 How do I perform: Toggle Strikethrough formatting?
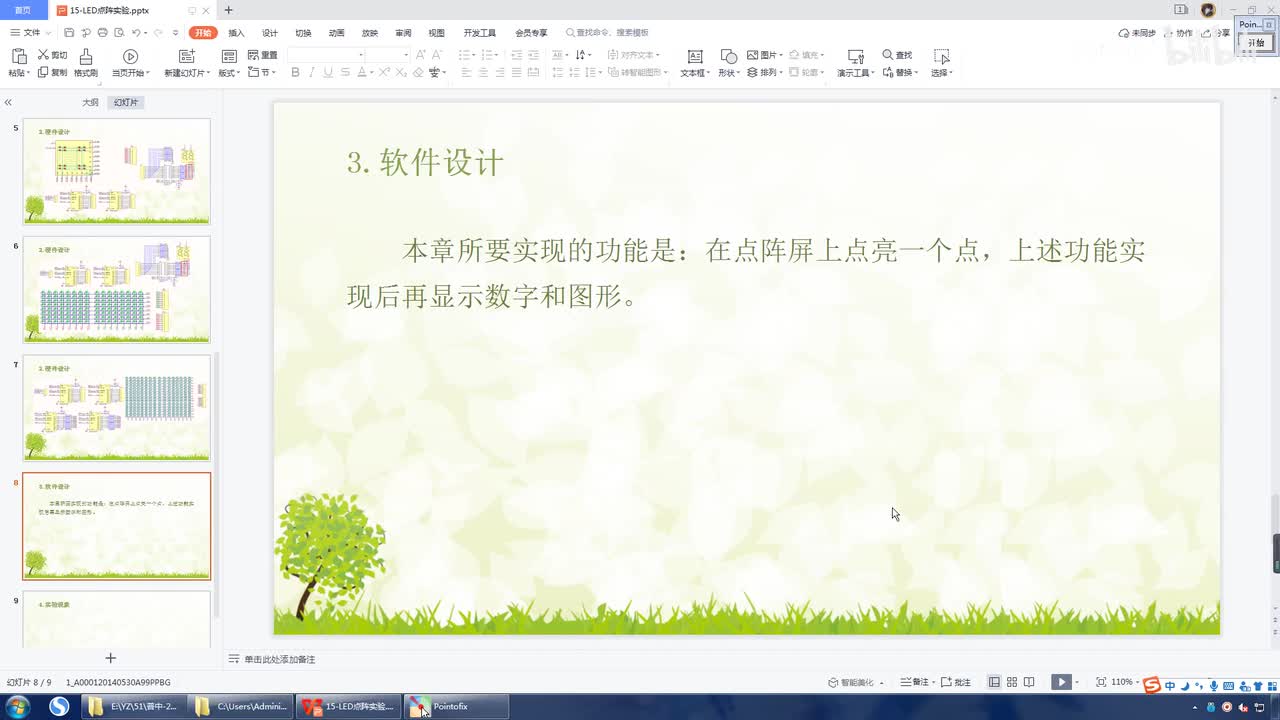pos(345,72)
